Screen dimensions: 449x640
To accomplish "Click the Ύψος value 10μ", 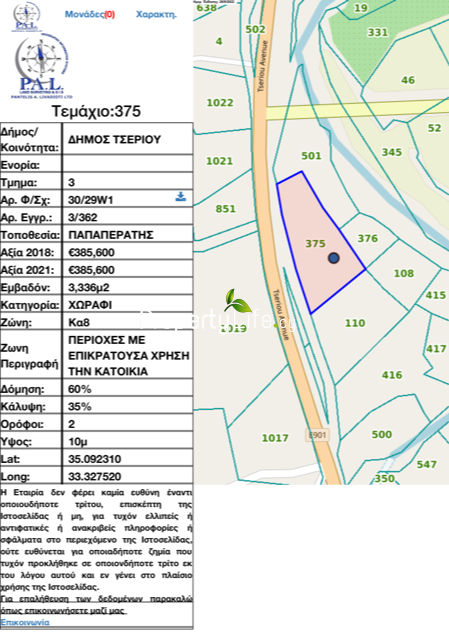I will click(x=78, y=442).
